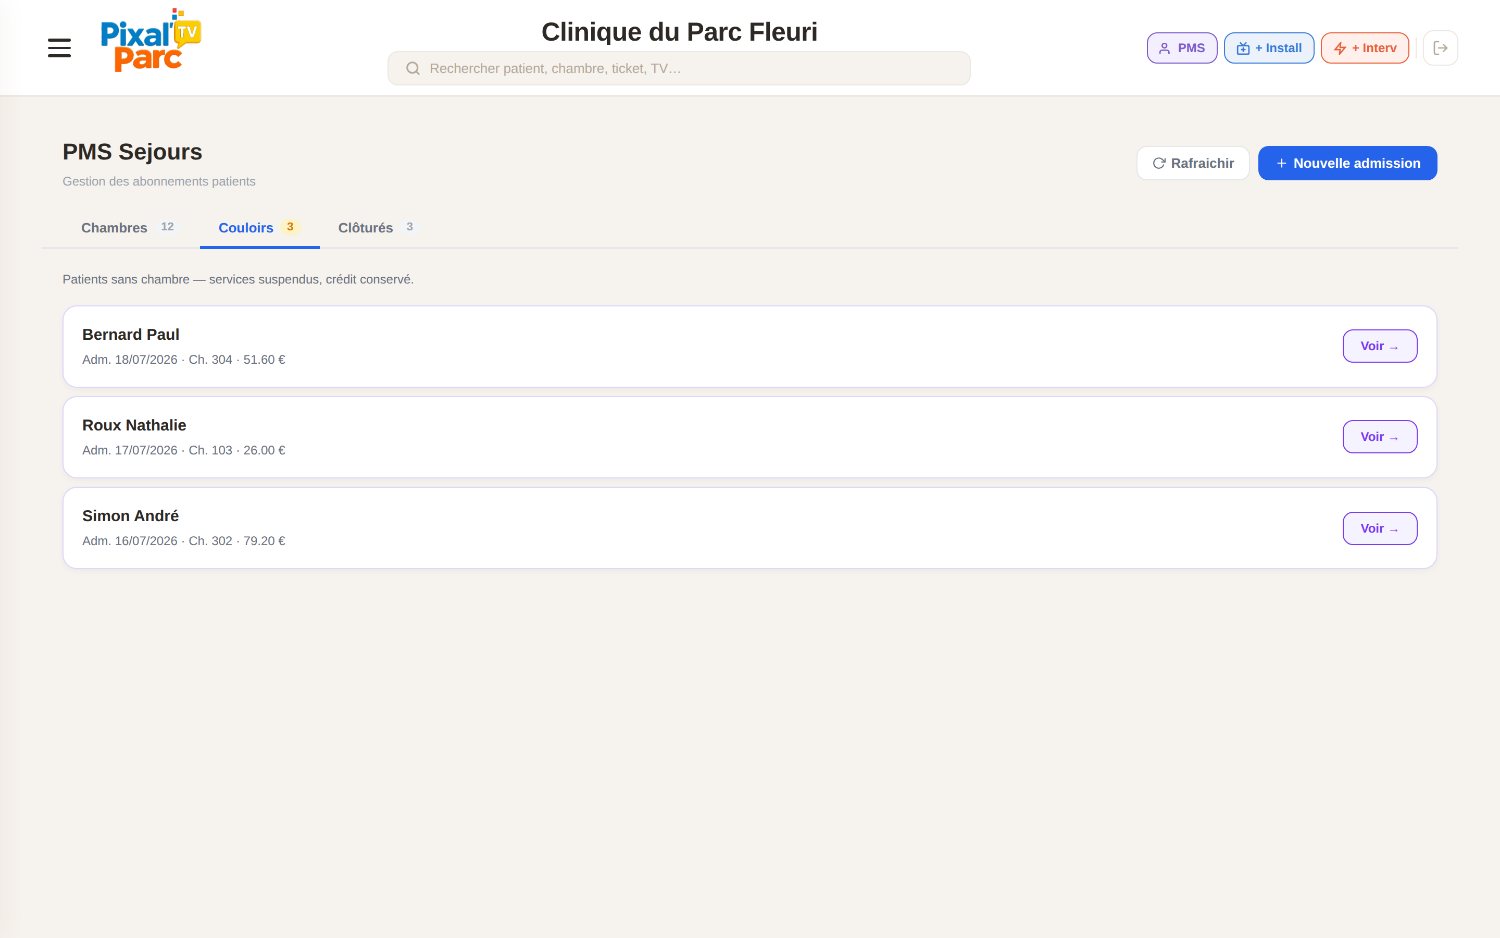Open the hamburger navigation menu
Image resolution: width=1500 pixels, height=938 pixels.
[59, 48]
